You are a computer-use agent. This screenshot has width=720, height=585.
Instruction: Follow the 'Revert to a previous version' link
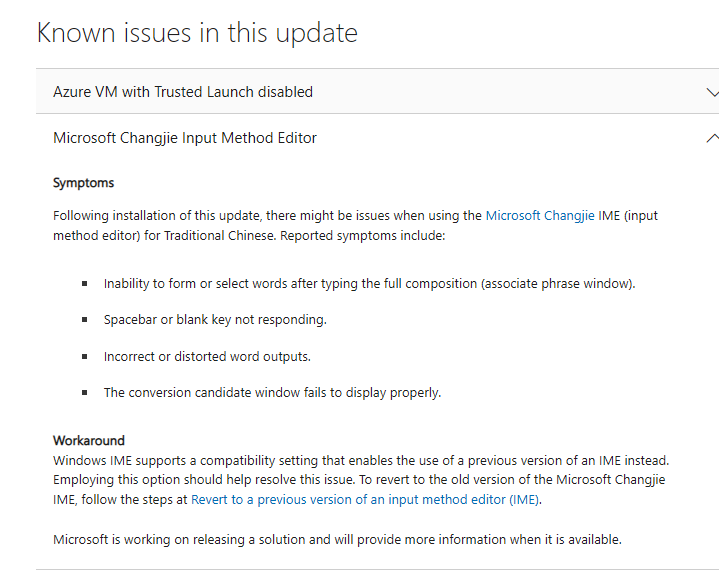(365, 500)
